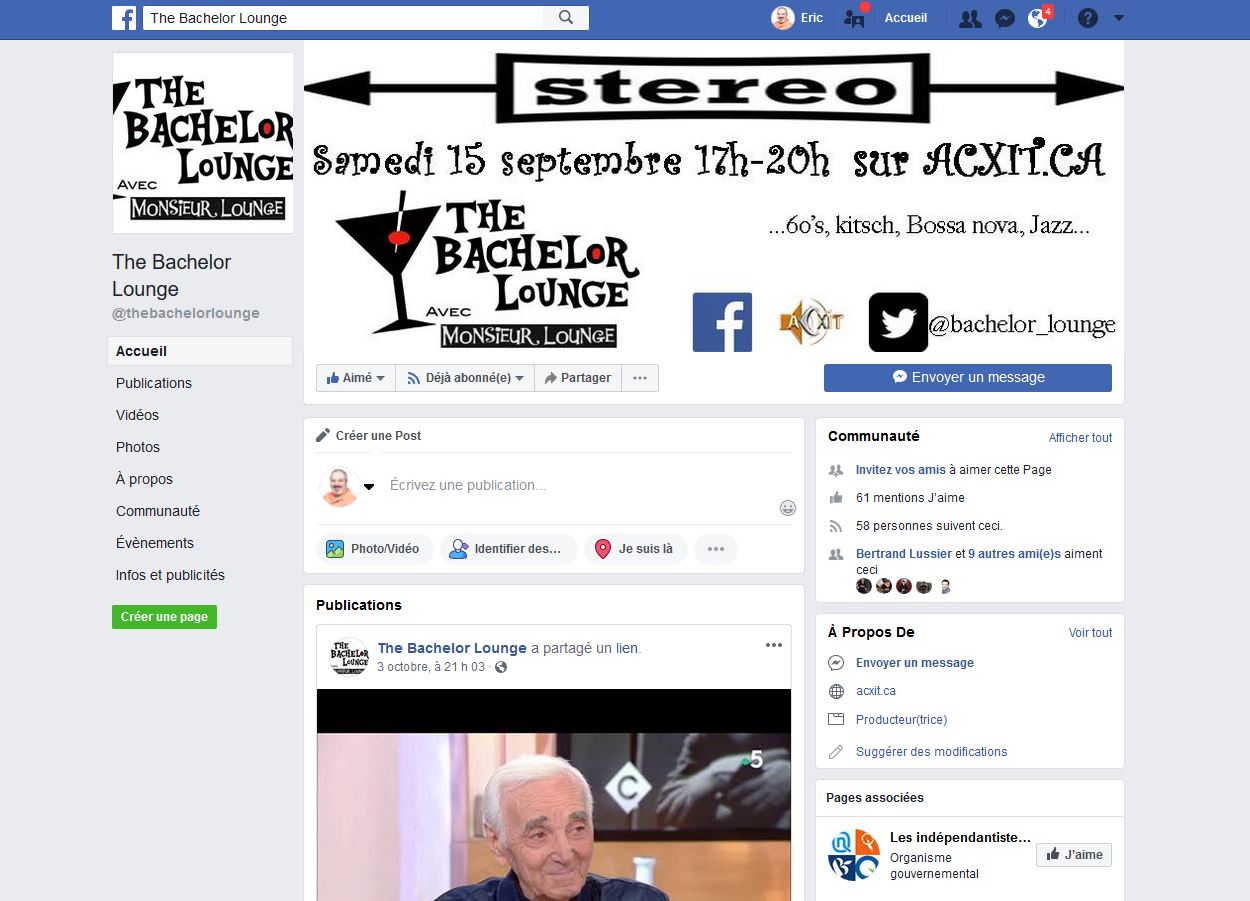This screenshot has width=1250, height=901.
Task: Click the Producteur(trice) category link
Action: [901, 720]
